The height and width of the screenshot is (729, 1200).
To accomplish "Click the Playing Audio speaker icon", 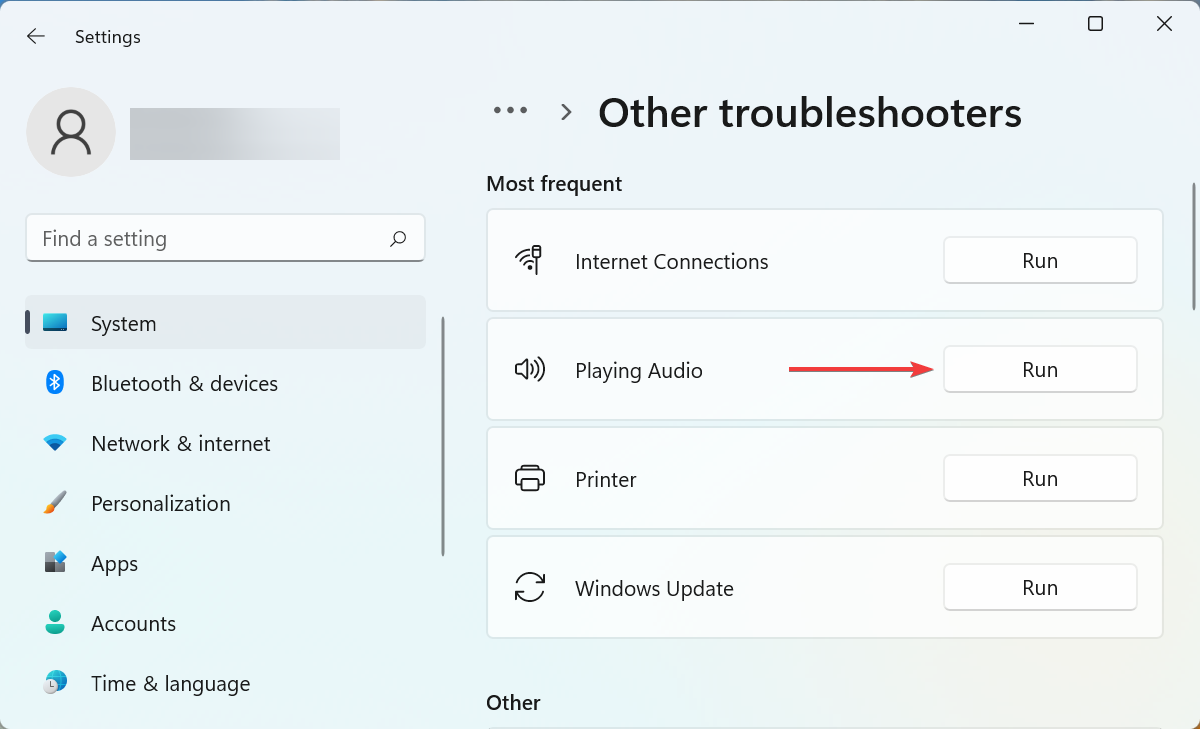I will click(529, 370).
